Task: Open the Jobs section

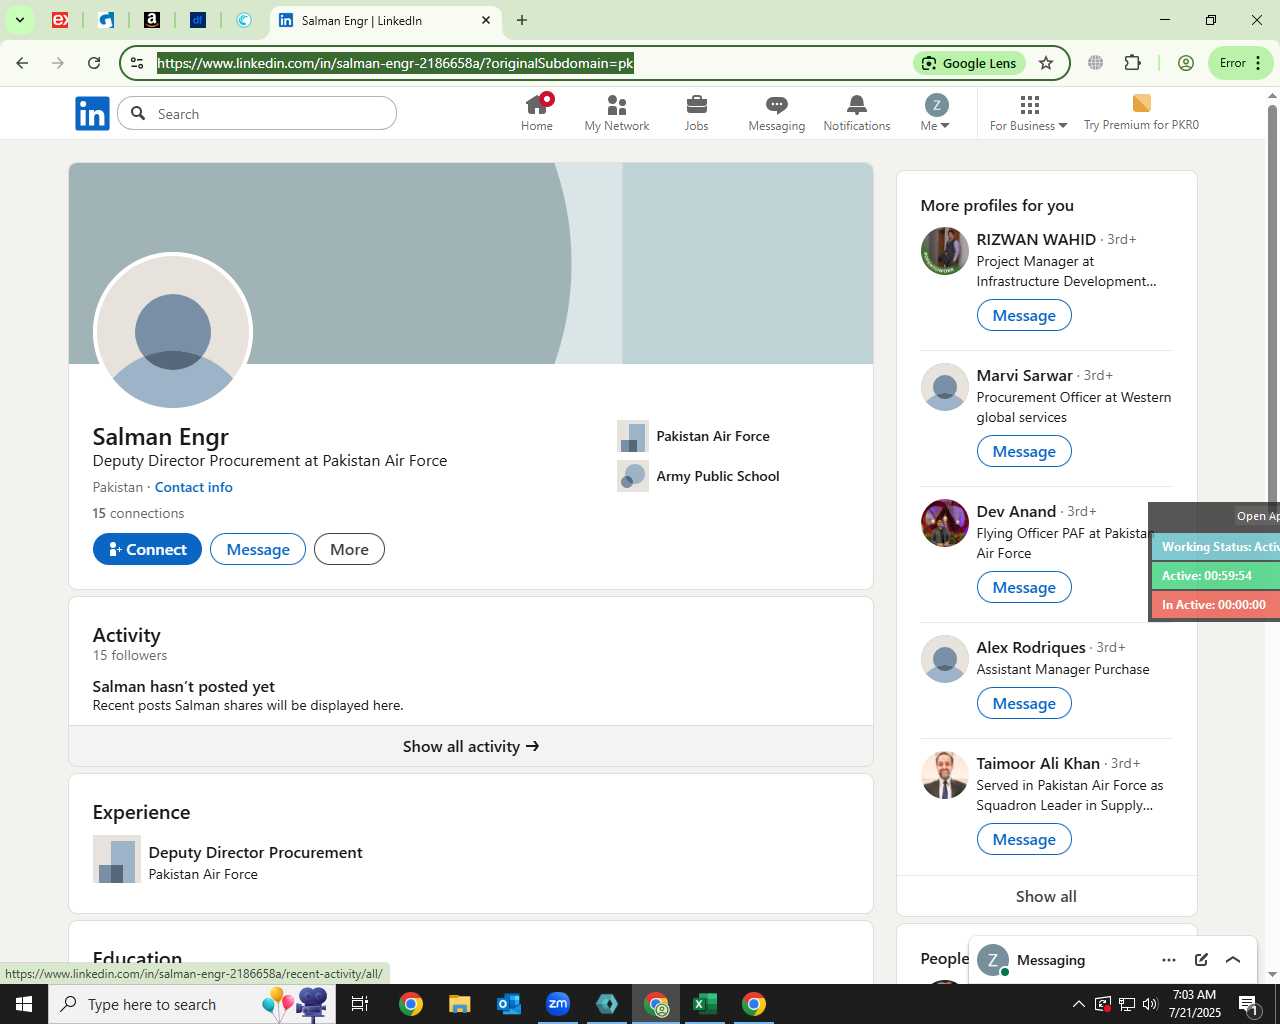Action: point(697,113)
